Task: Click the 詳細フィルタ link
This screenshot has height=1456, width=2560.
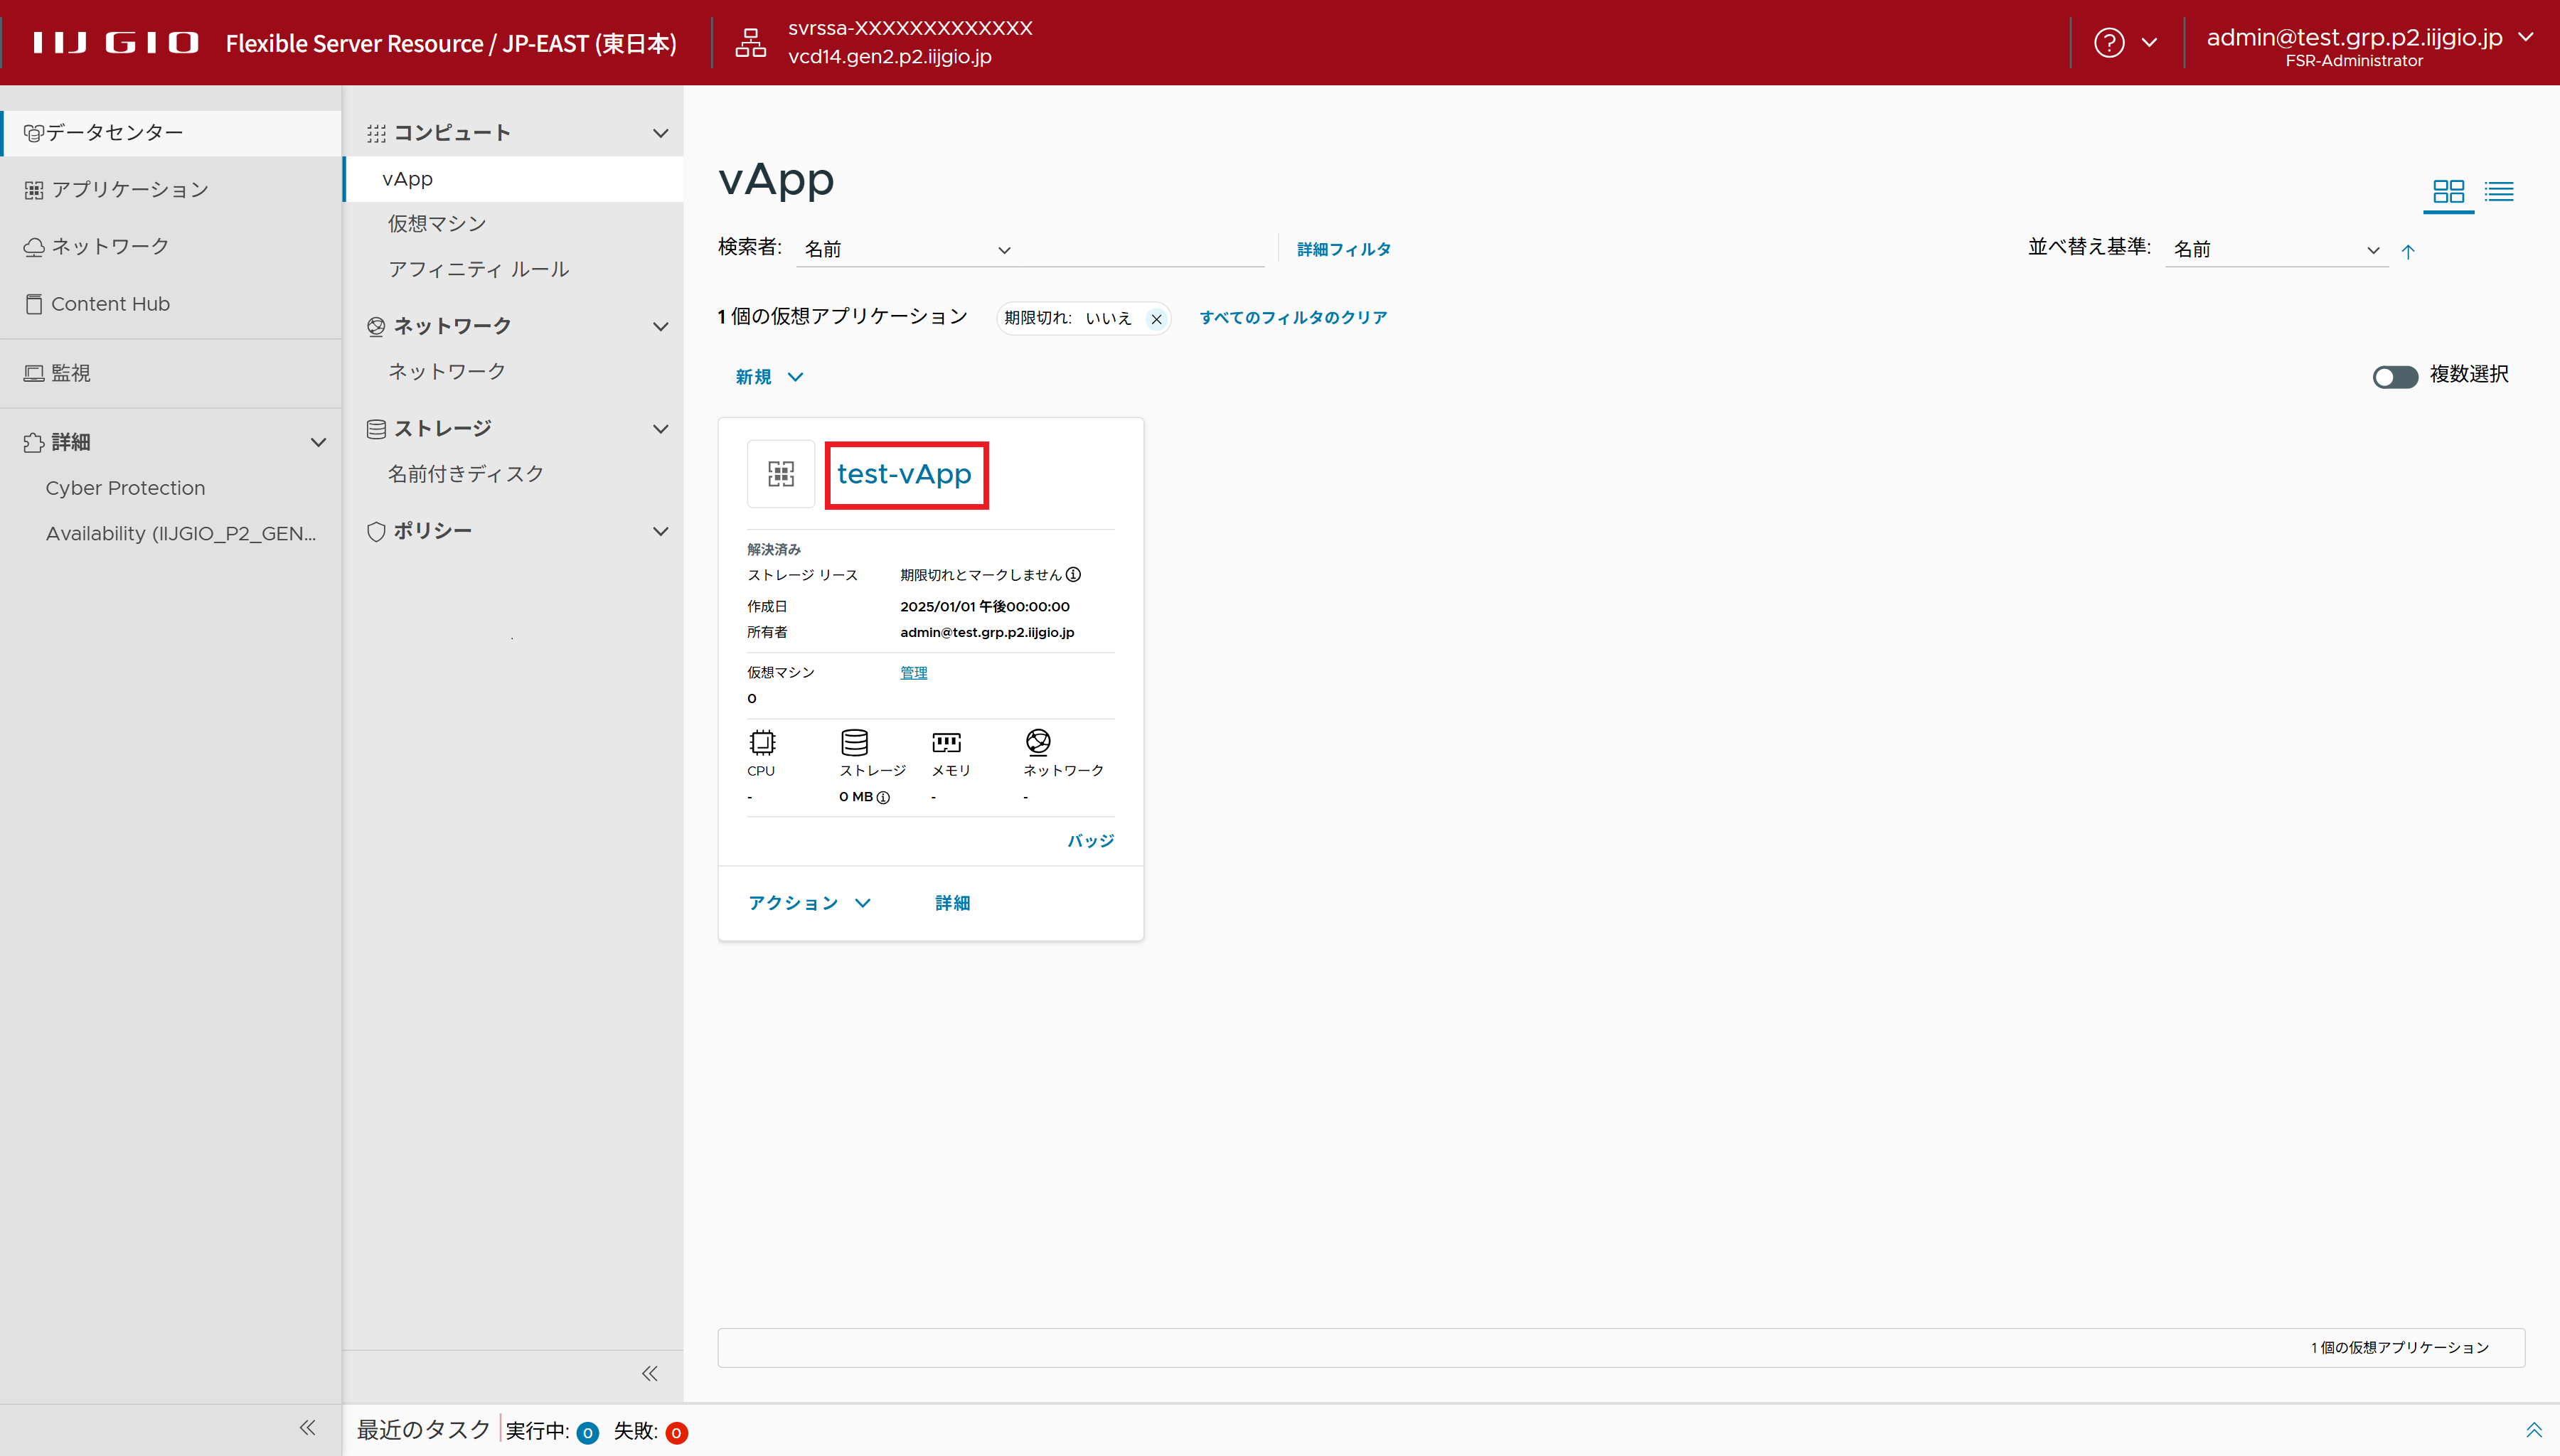Action: 1343,249
